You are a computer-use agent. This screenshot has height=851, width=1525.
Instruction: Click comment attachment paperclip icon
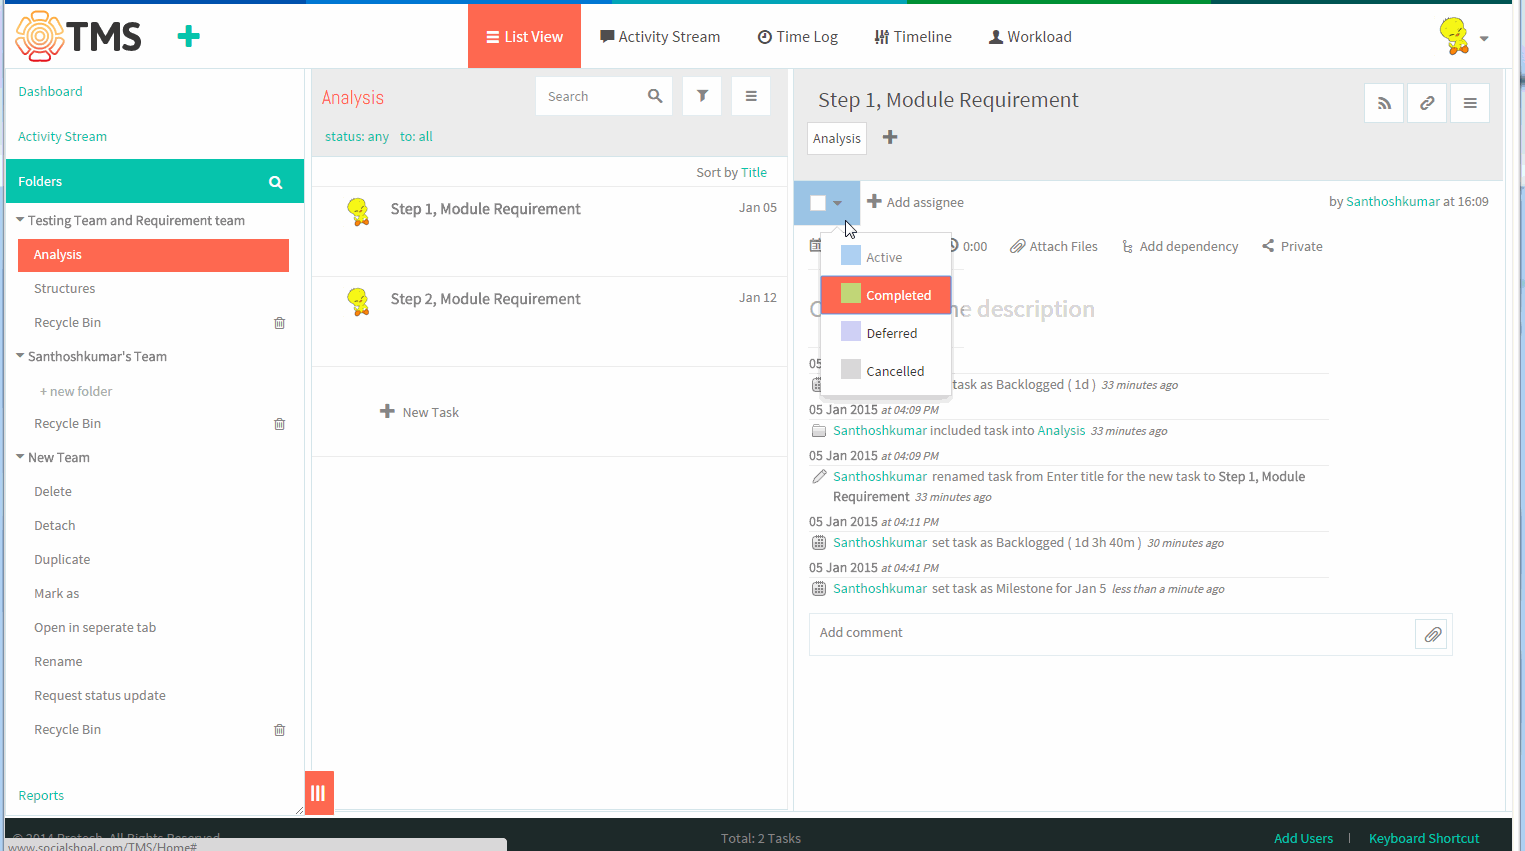coord(1432,634)
